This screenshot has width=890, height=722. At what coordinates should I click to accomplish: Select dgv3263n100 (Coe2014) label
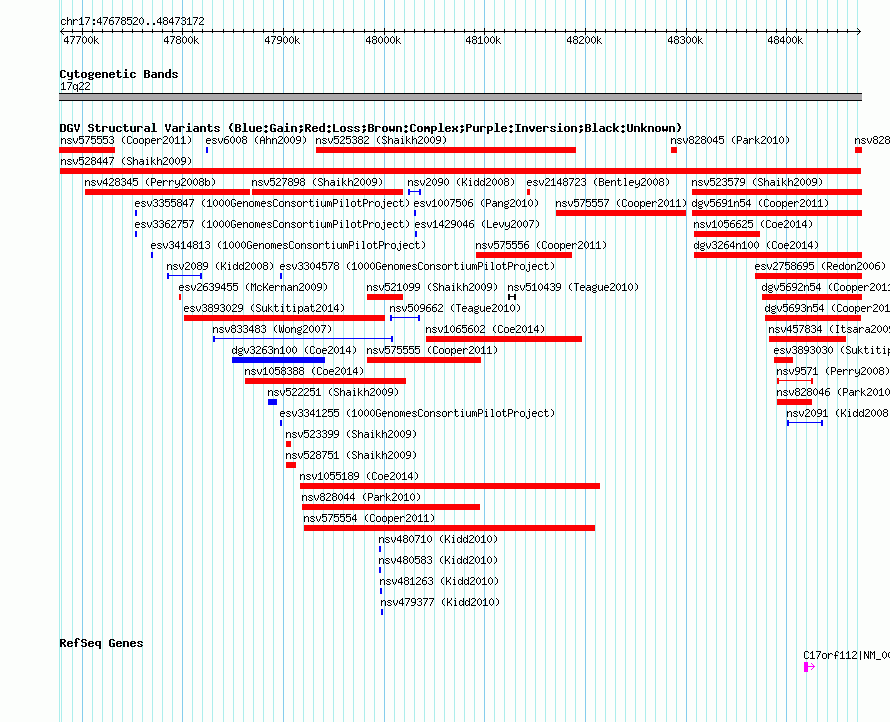[x=294, y=350]
